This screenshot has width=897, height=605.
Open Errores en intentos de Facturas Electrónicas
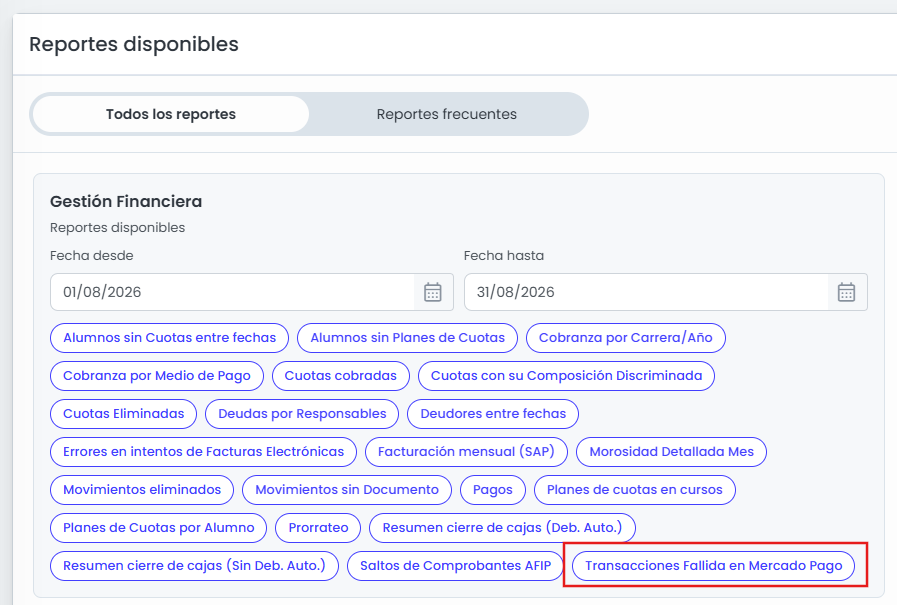[204, 452]
